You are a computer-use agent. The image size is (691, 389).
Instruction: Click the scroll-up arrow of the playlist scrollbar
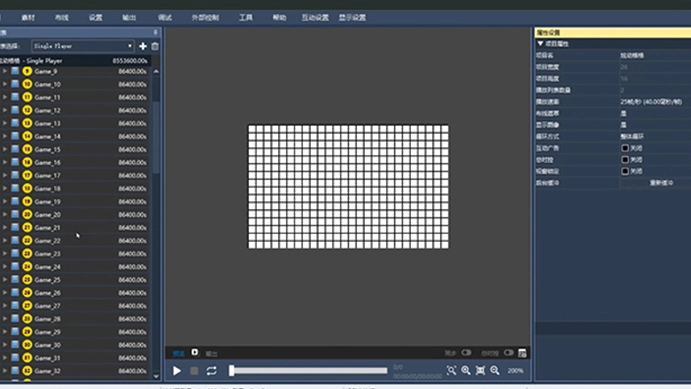point(156,71)
